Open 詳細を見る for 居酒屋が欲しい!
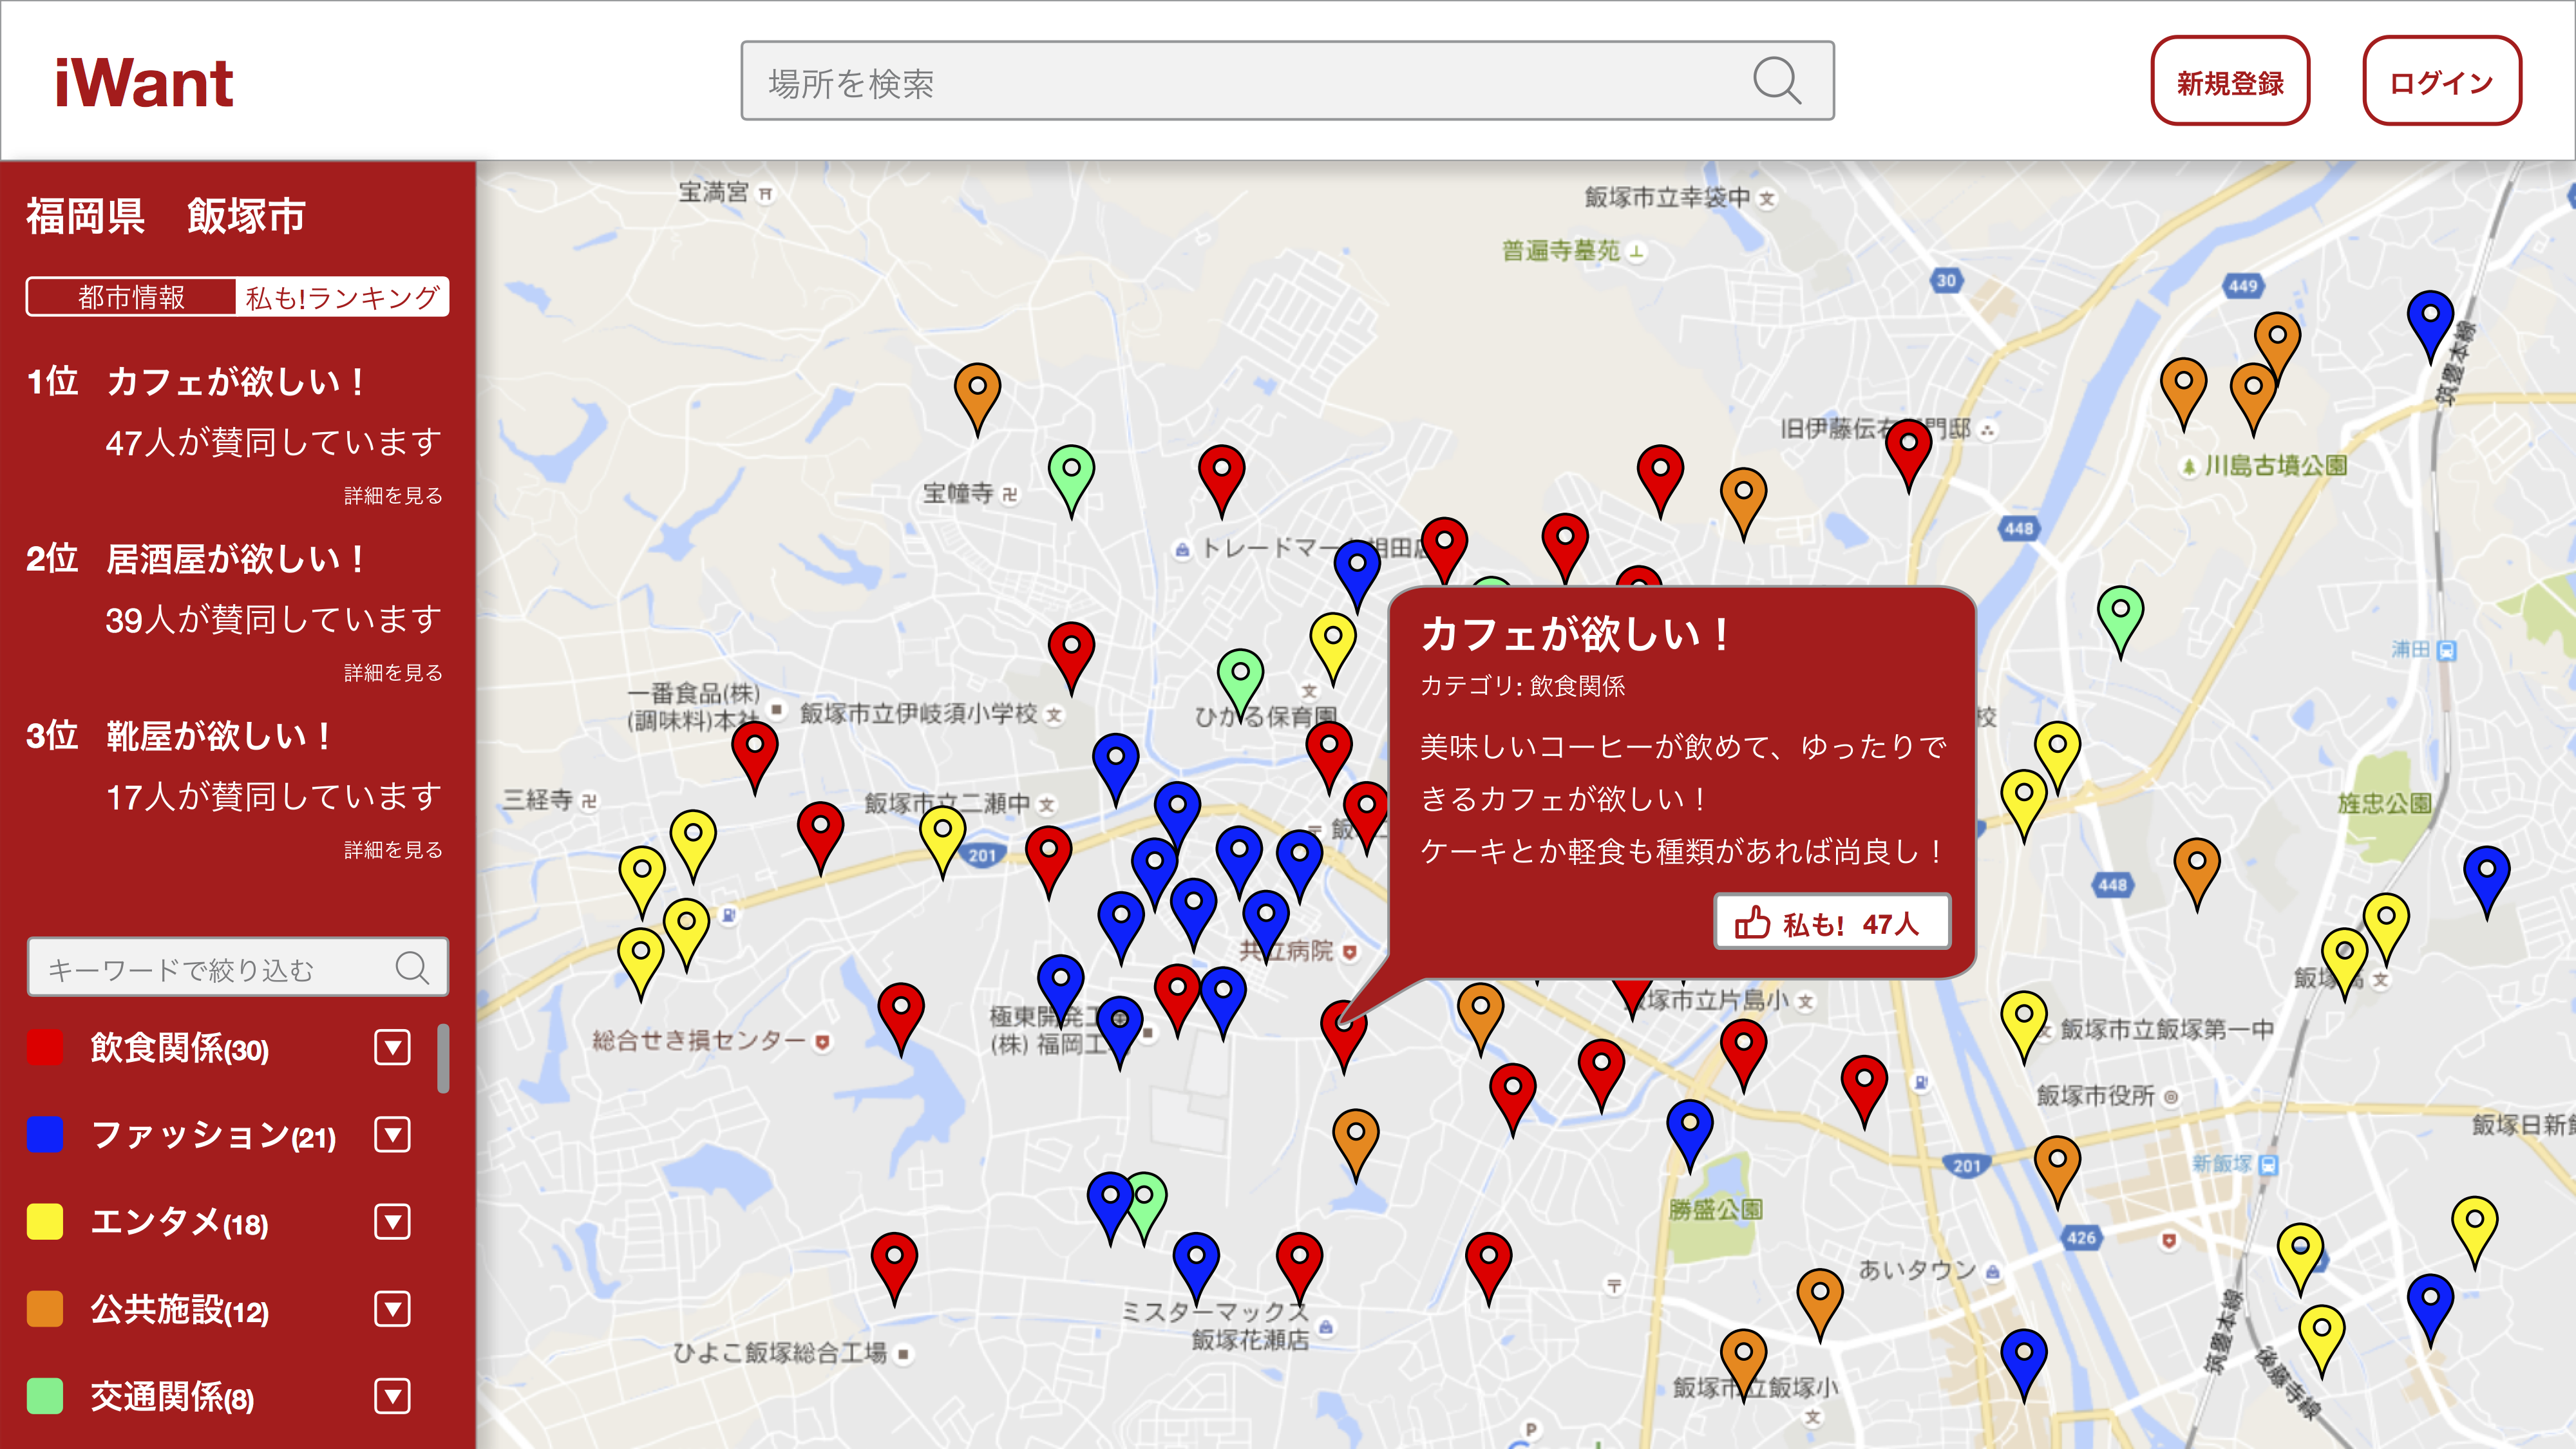 pos(393,673)
